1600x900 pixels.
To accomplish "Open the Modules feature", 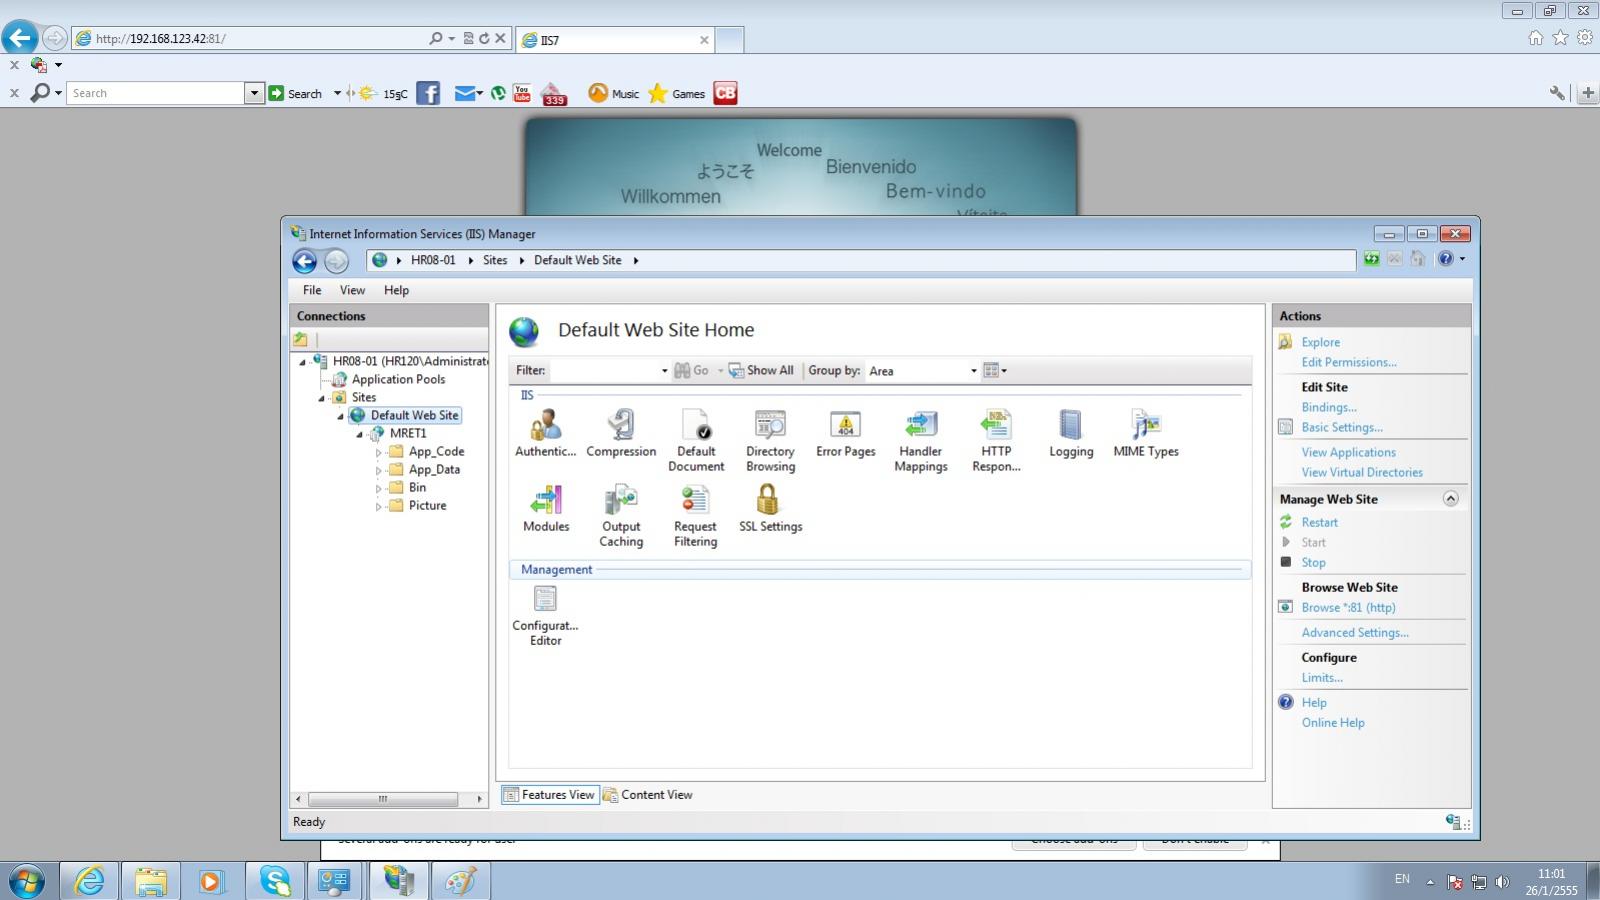I will pyautogui.click(x=546, y=509).
